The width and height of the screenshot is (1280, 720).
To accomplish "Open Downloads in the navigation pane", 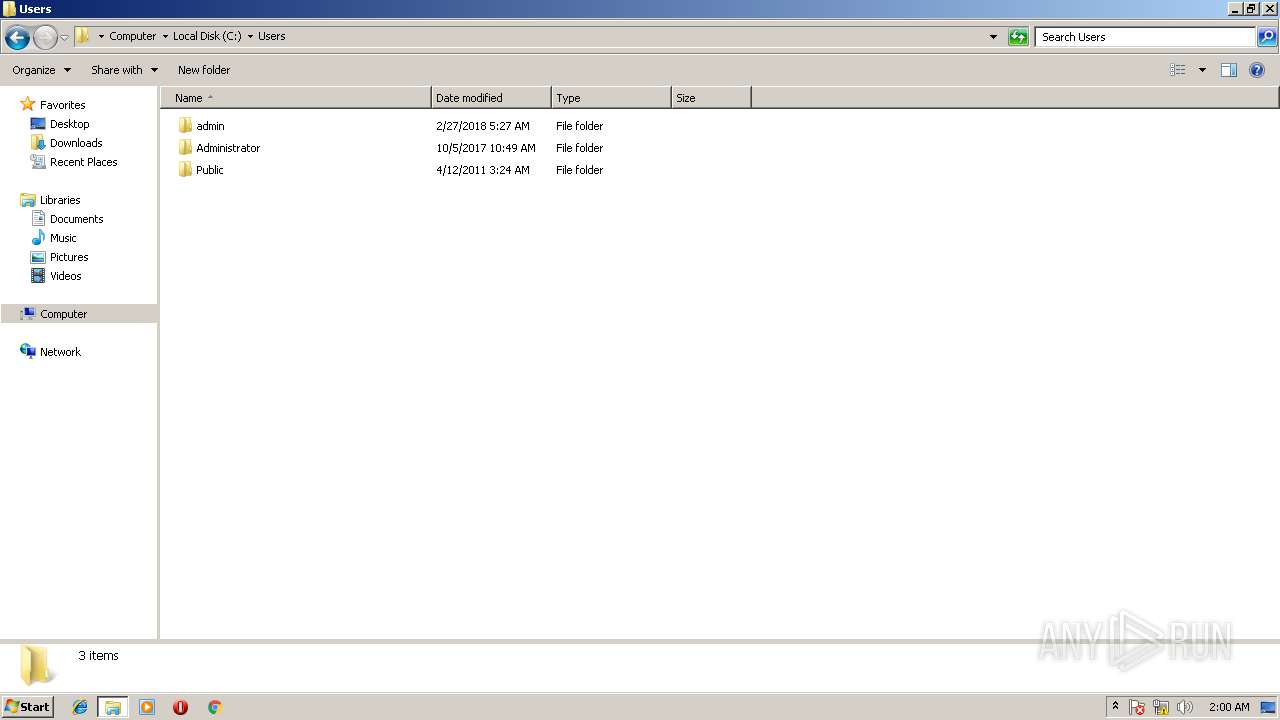I will pyautogui.click(x=76, y=143).
